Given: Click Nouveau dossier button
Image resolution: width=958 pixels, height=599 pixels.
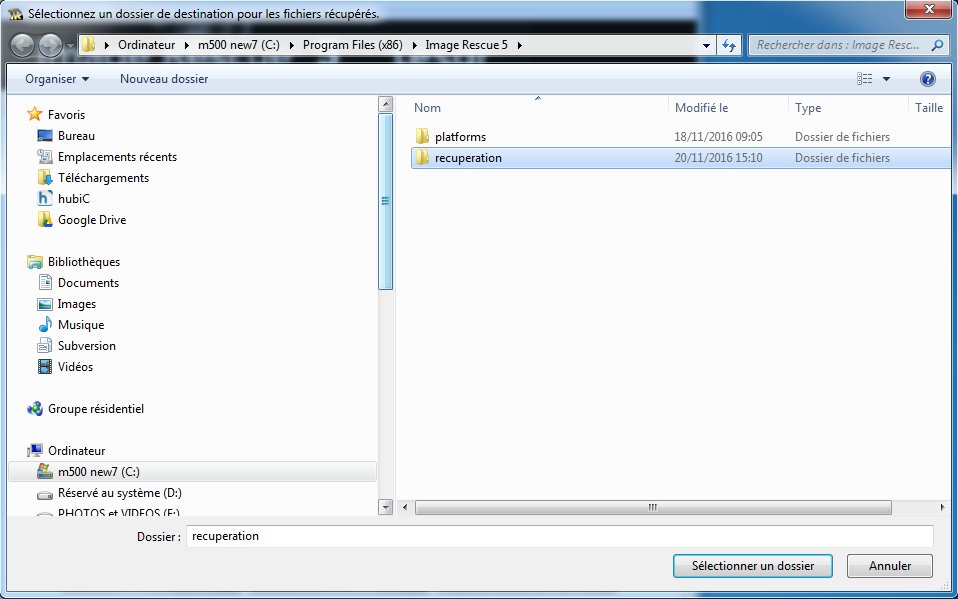Looking at the screenshot, I should [x=164, y=79].
